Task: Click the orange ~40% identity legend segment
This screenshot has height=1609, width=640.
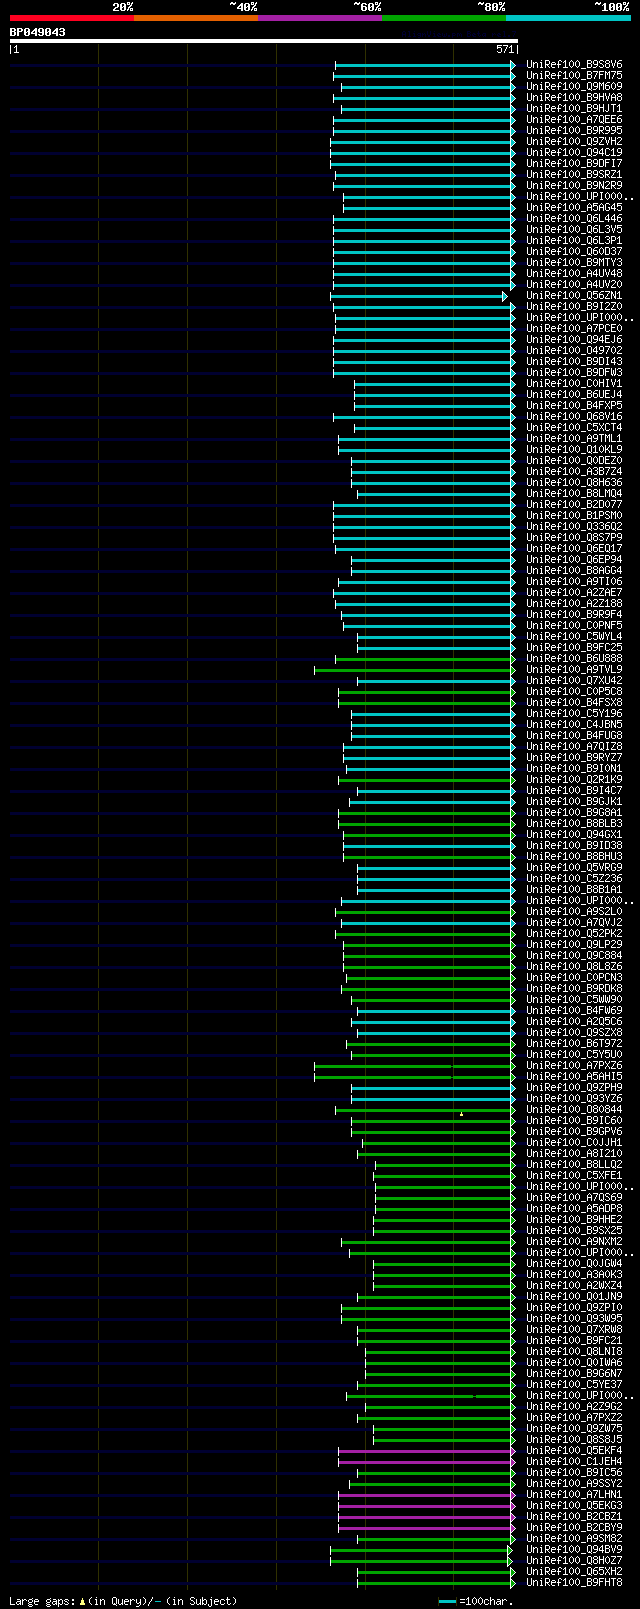Action: pos(196,18)
